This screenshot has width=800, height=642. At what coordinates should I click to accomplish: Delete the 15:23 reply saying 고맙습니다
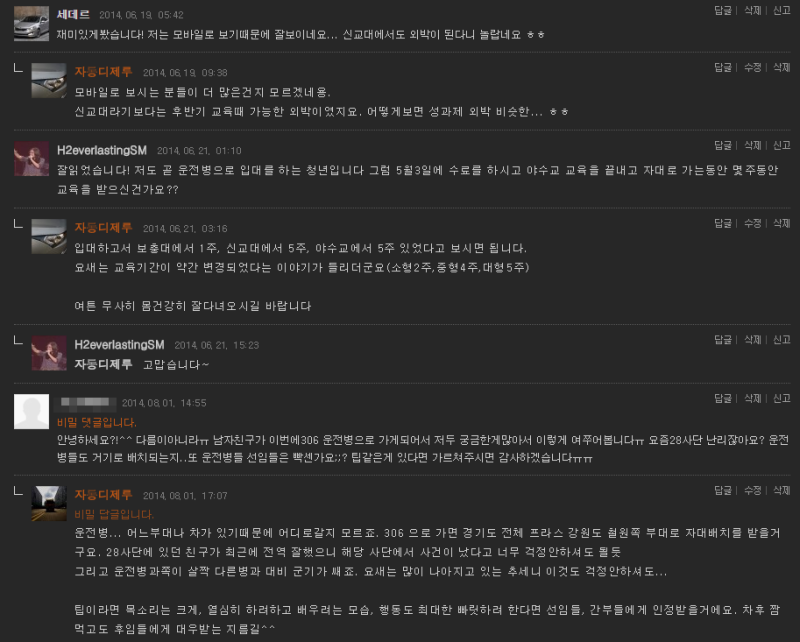(752, 340)
